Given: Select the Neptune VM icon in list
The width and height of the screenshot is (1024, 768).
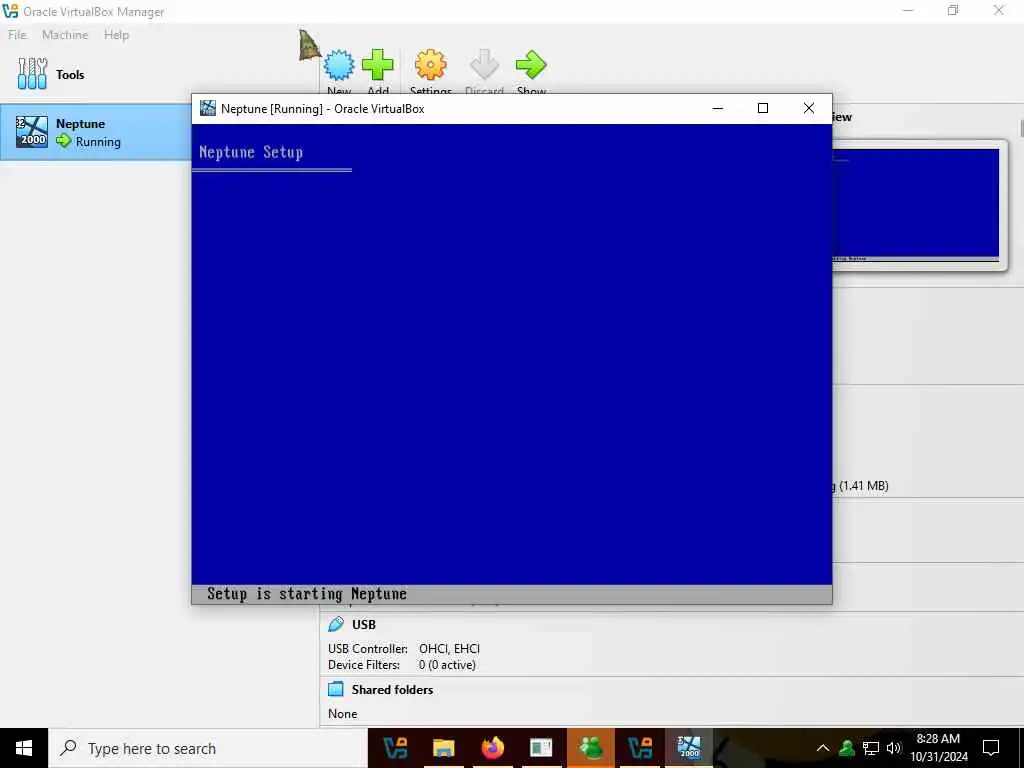Looking at the screenshot, I should pyautogui.click(x=32, y=132).
